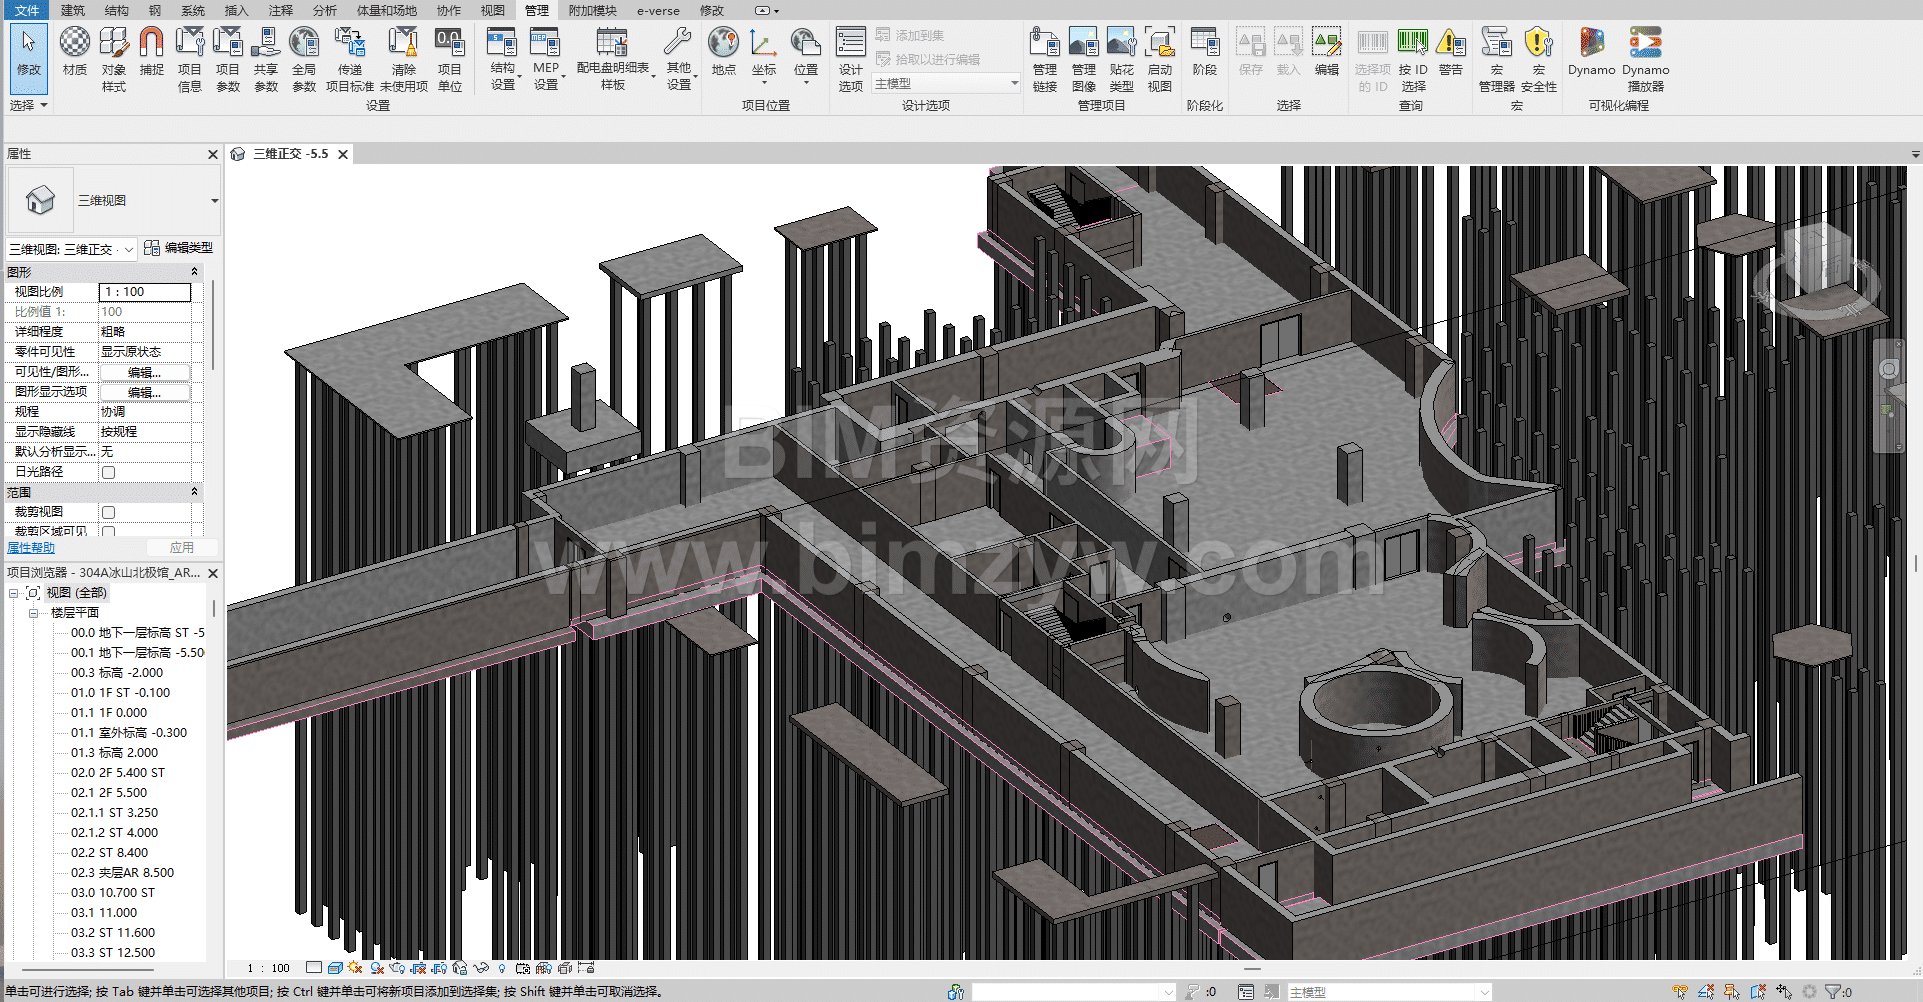The image size is (1923, 1002).
Task: Open Snaps (捕捉) settings
Action: (x=151, y=52)
